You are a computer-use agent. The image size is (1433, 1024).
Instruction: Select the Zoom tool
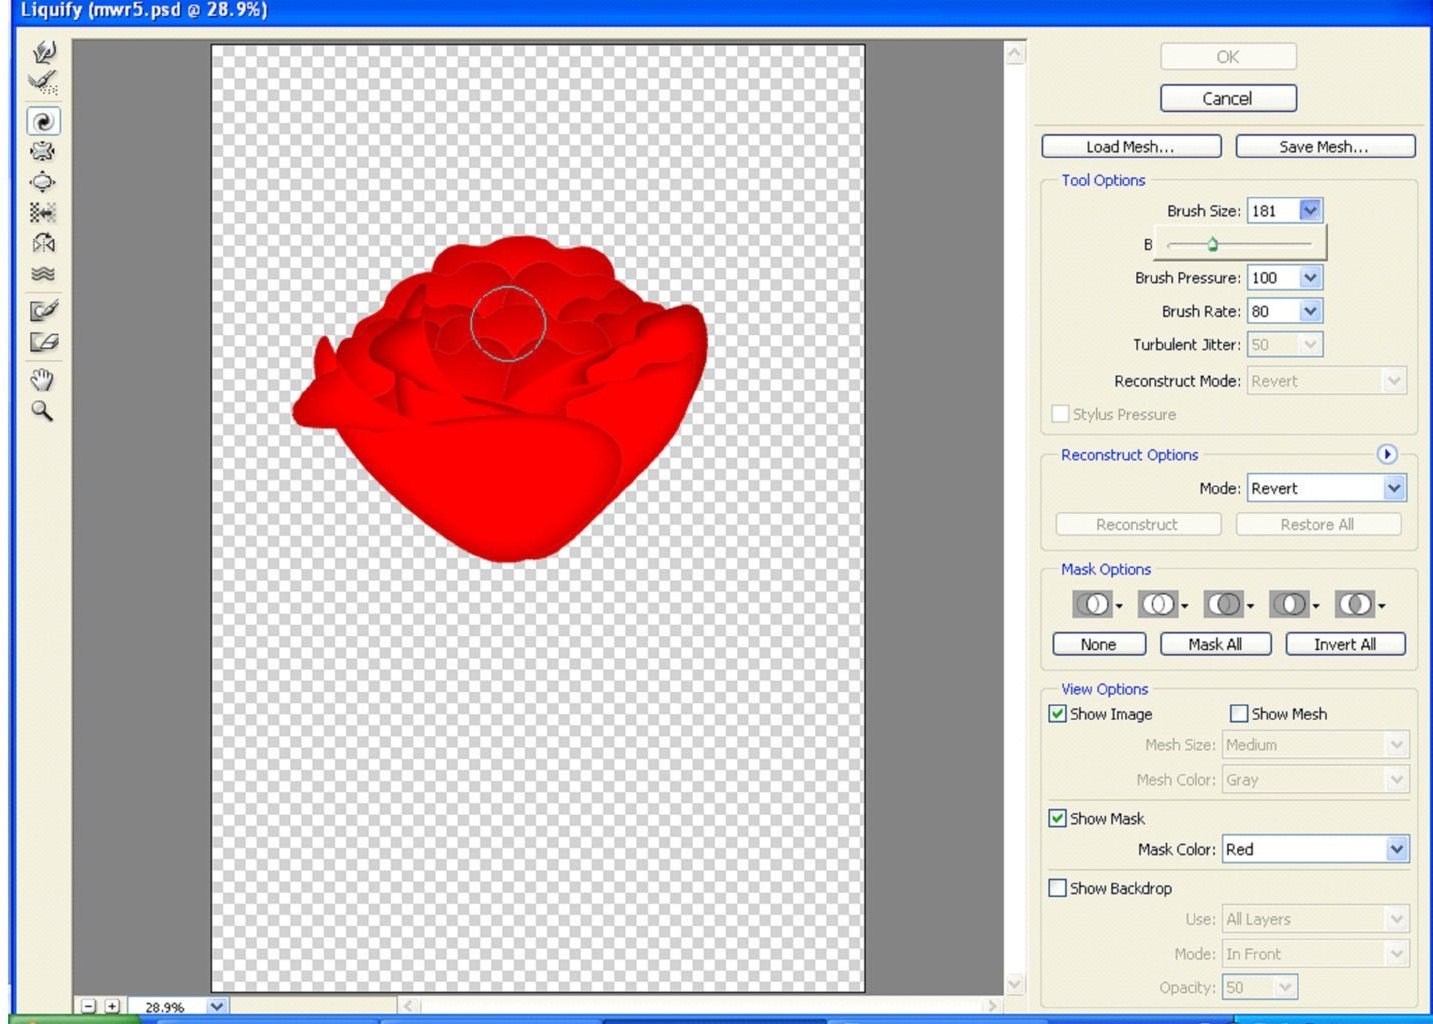click(x=41, y=411)
